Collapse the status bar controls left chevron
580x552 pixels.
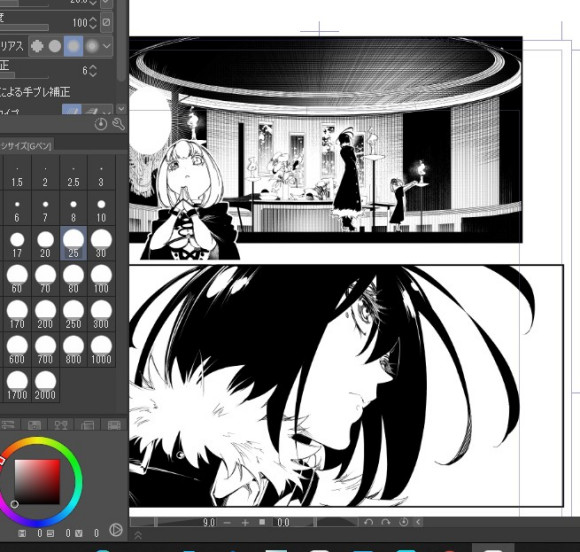418,522
